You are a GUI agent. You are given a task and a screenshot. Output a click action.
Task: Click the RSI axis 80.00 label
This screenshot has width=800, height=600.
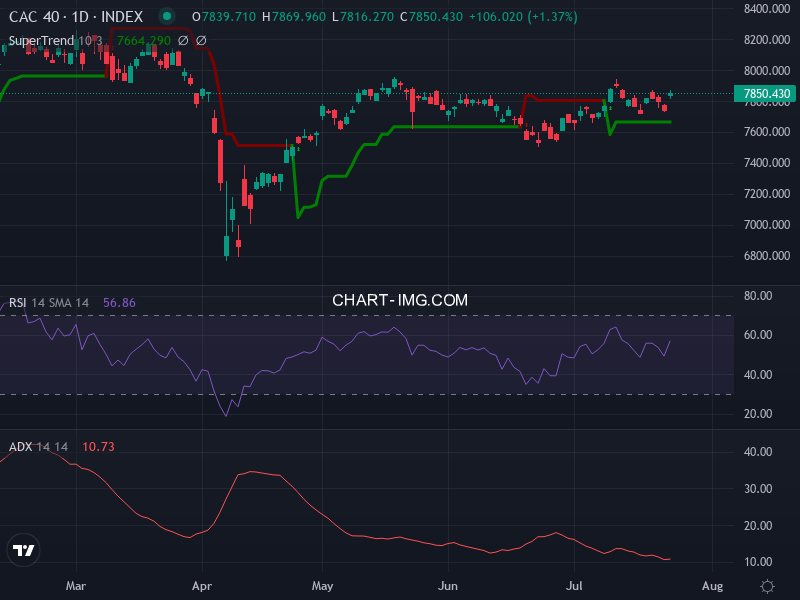coord(758,296)
